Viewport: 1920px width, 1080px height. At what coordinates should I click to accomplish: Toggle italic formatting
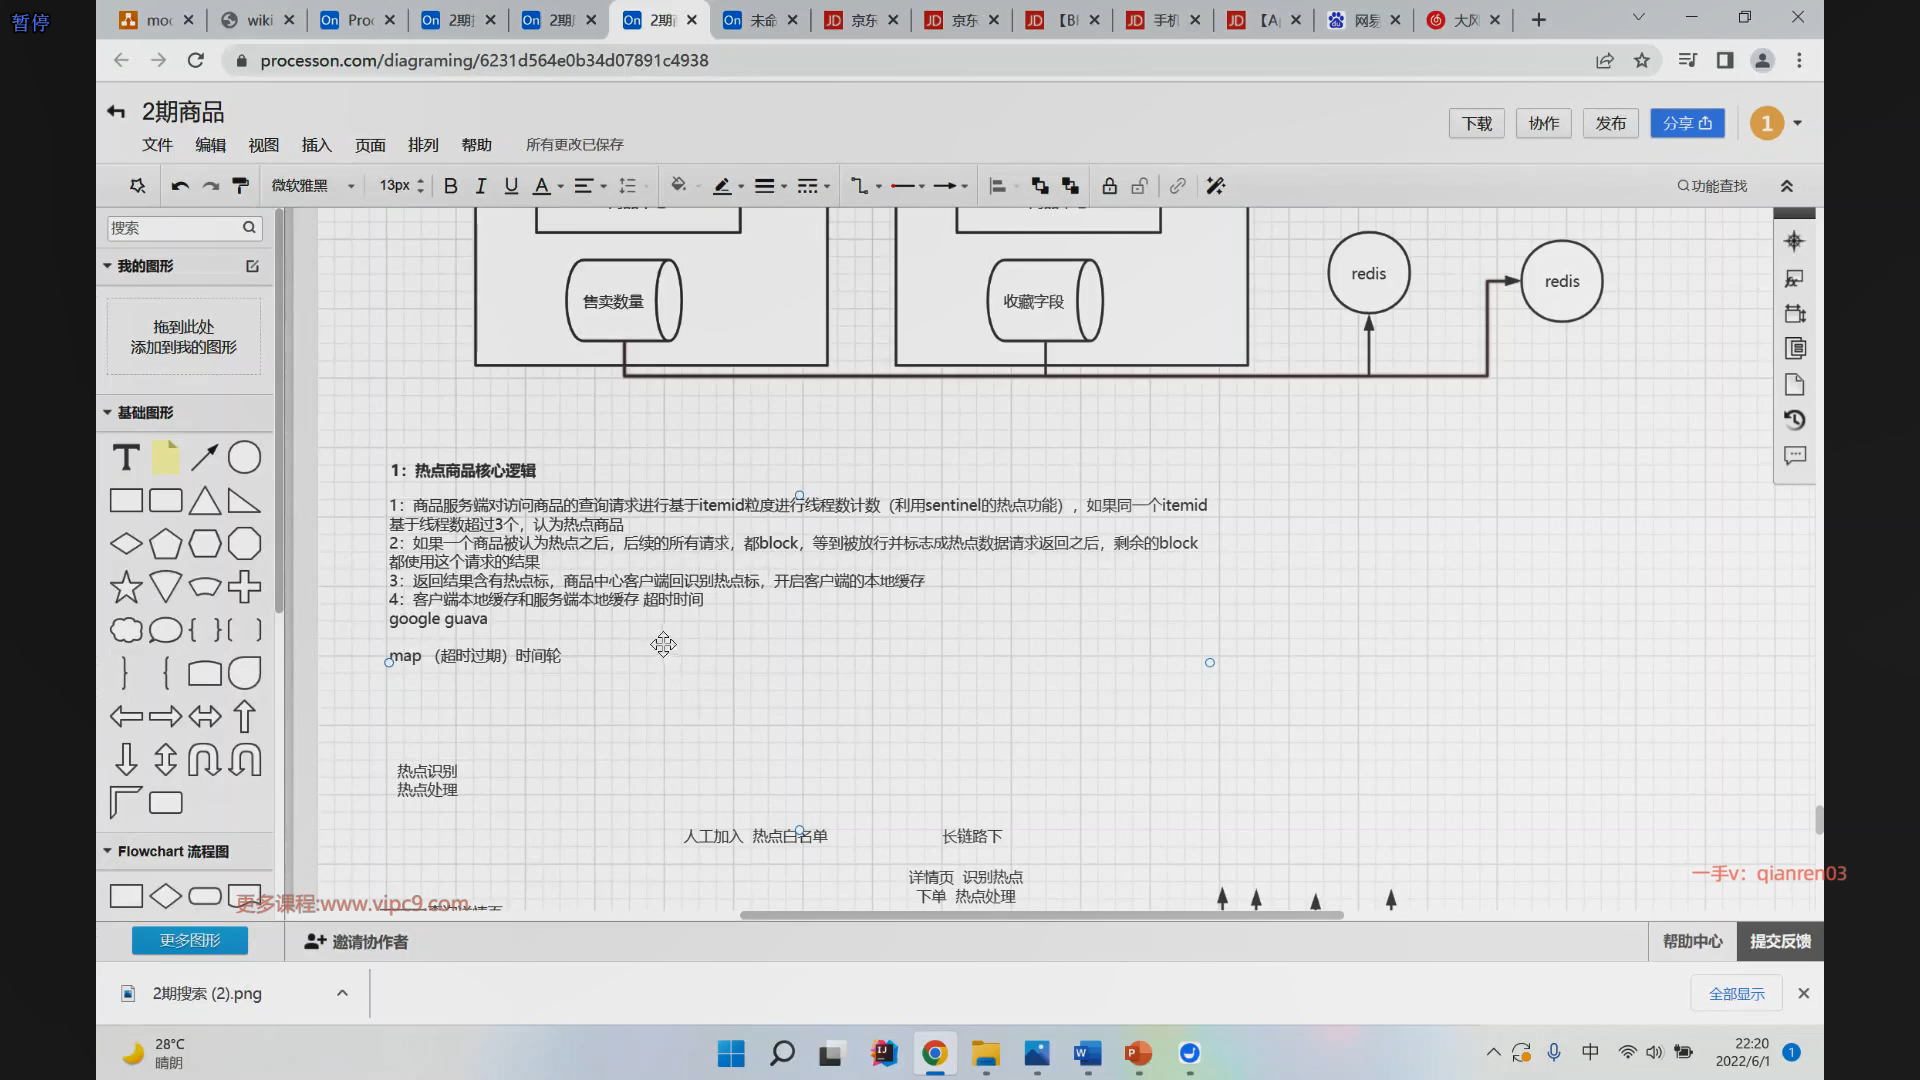click(x=481, y=186)
